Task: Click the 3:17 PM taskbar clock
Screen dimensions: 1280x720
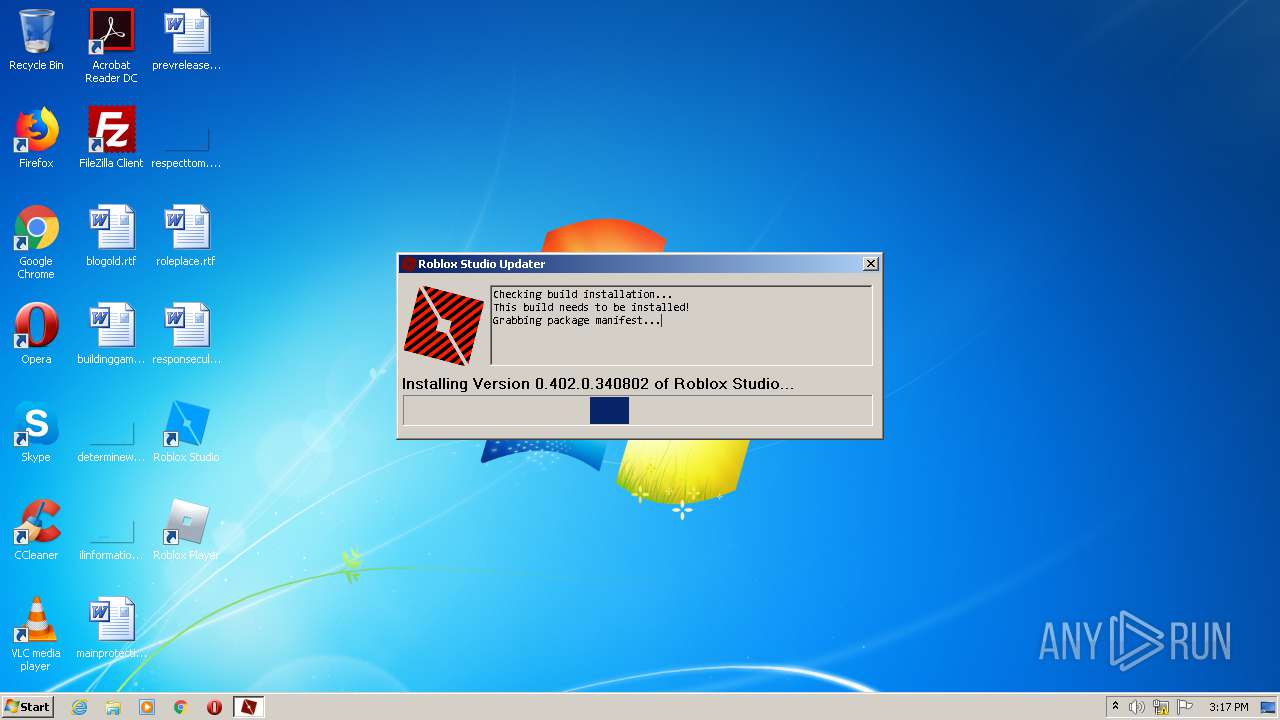Action: [x=1228, y=707]
